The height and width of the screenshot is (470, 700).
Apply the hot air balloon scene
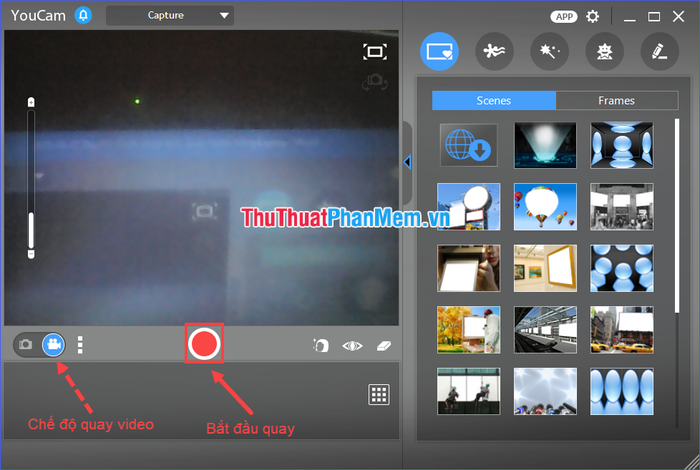pos(545,207)
